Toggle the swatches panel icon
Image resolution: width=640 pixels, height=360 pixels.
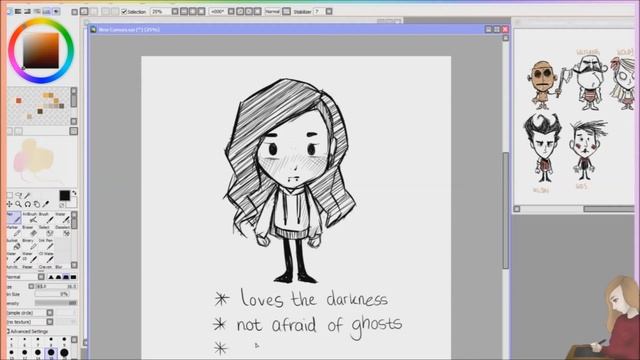[47, 11]
